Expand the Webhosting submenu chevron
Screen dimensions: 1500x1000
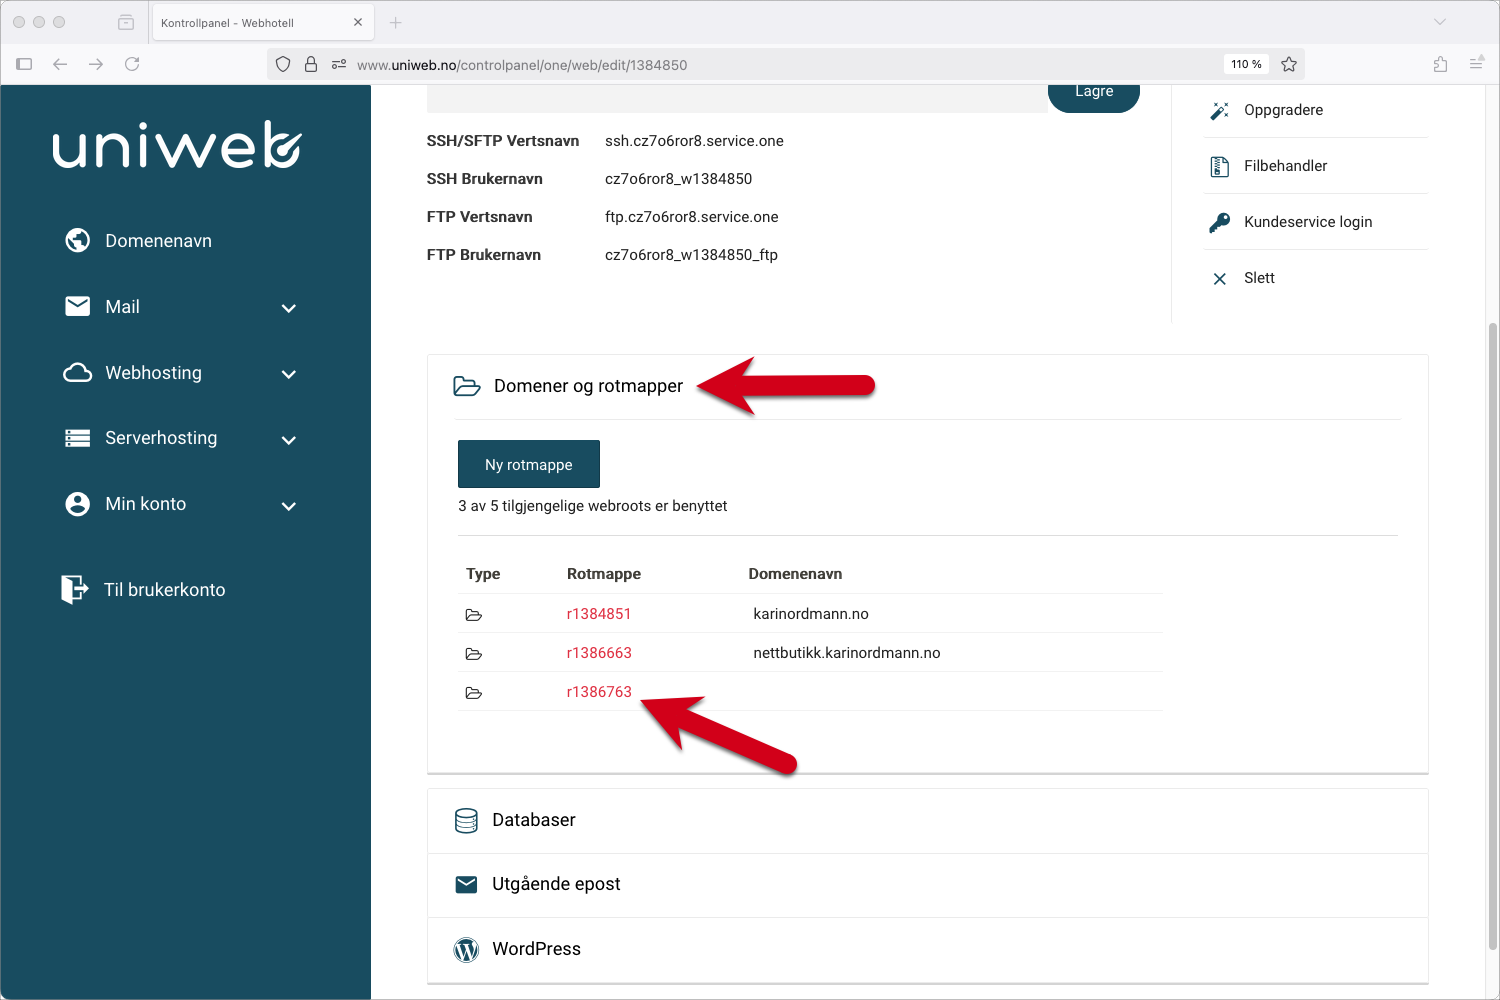tap(289, 374)
